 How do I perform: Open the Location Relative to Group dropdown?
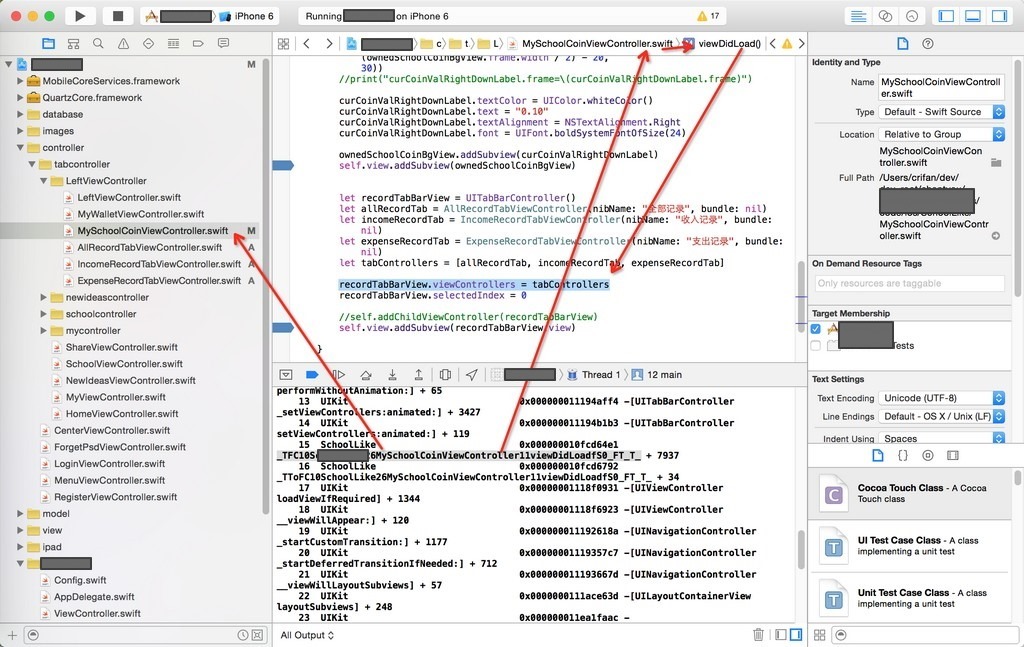942,134
